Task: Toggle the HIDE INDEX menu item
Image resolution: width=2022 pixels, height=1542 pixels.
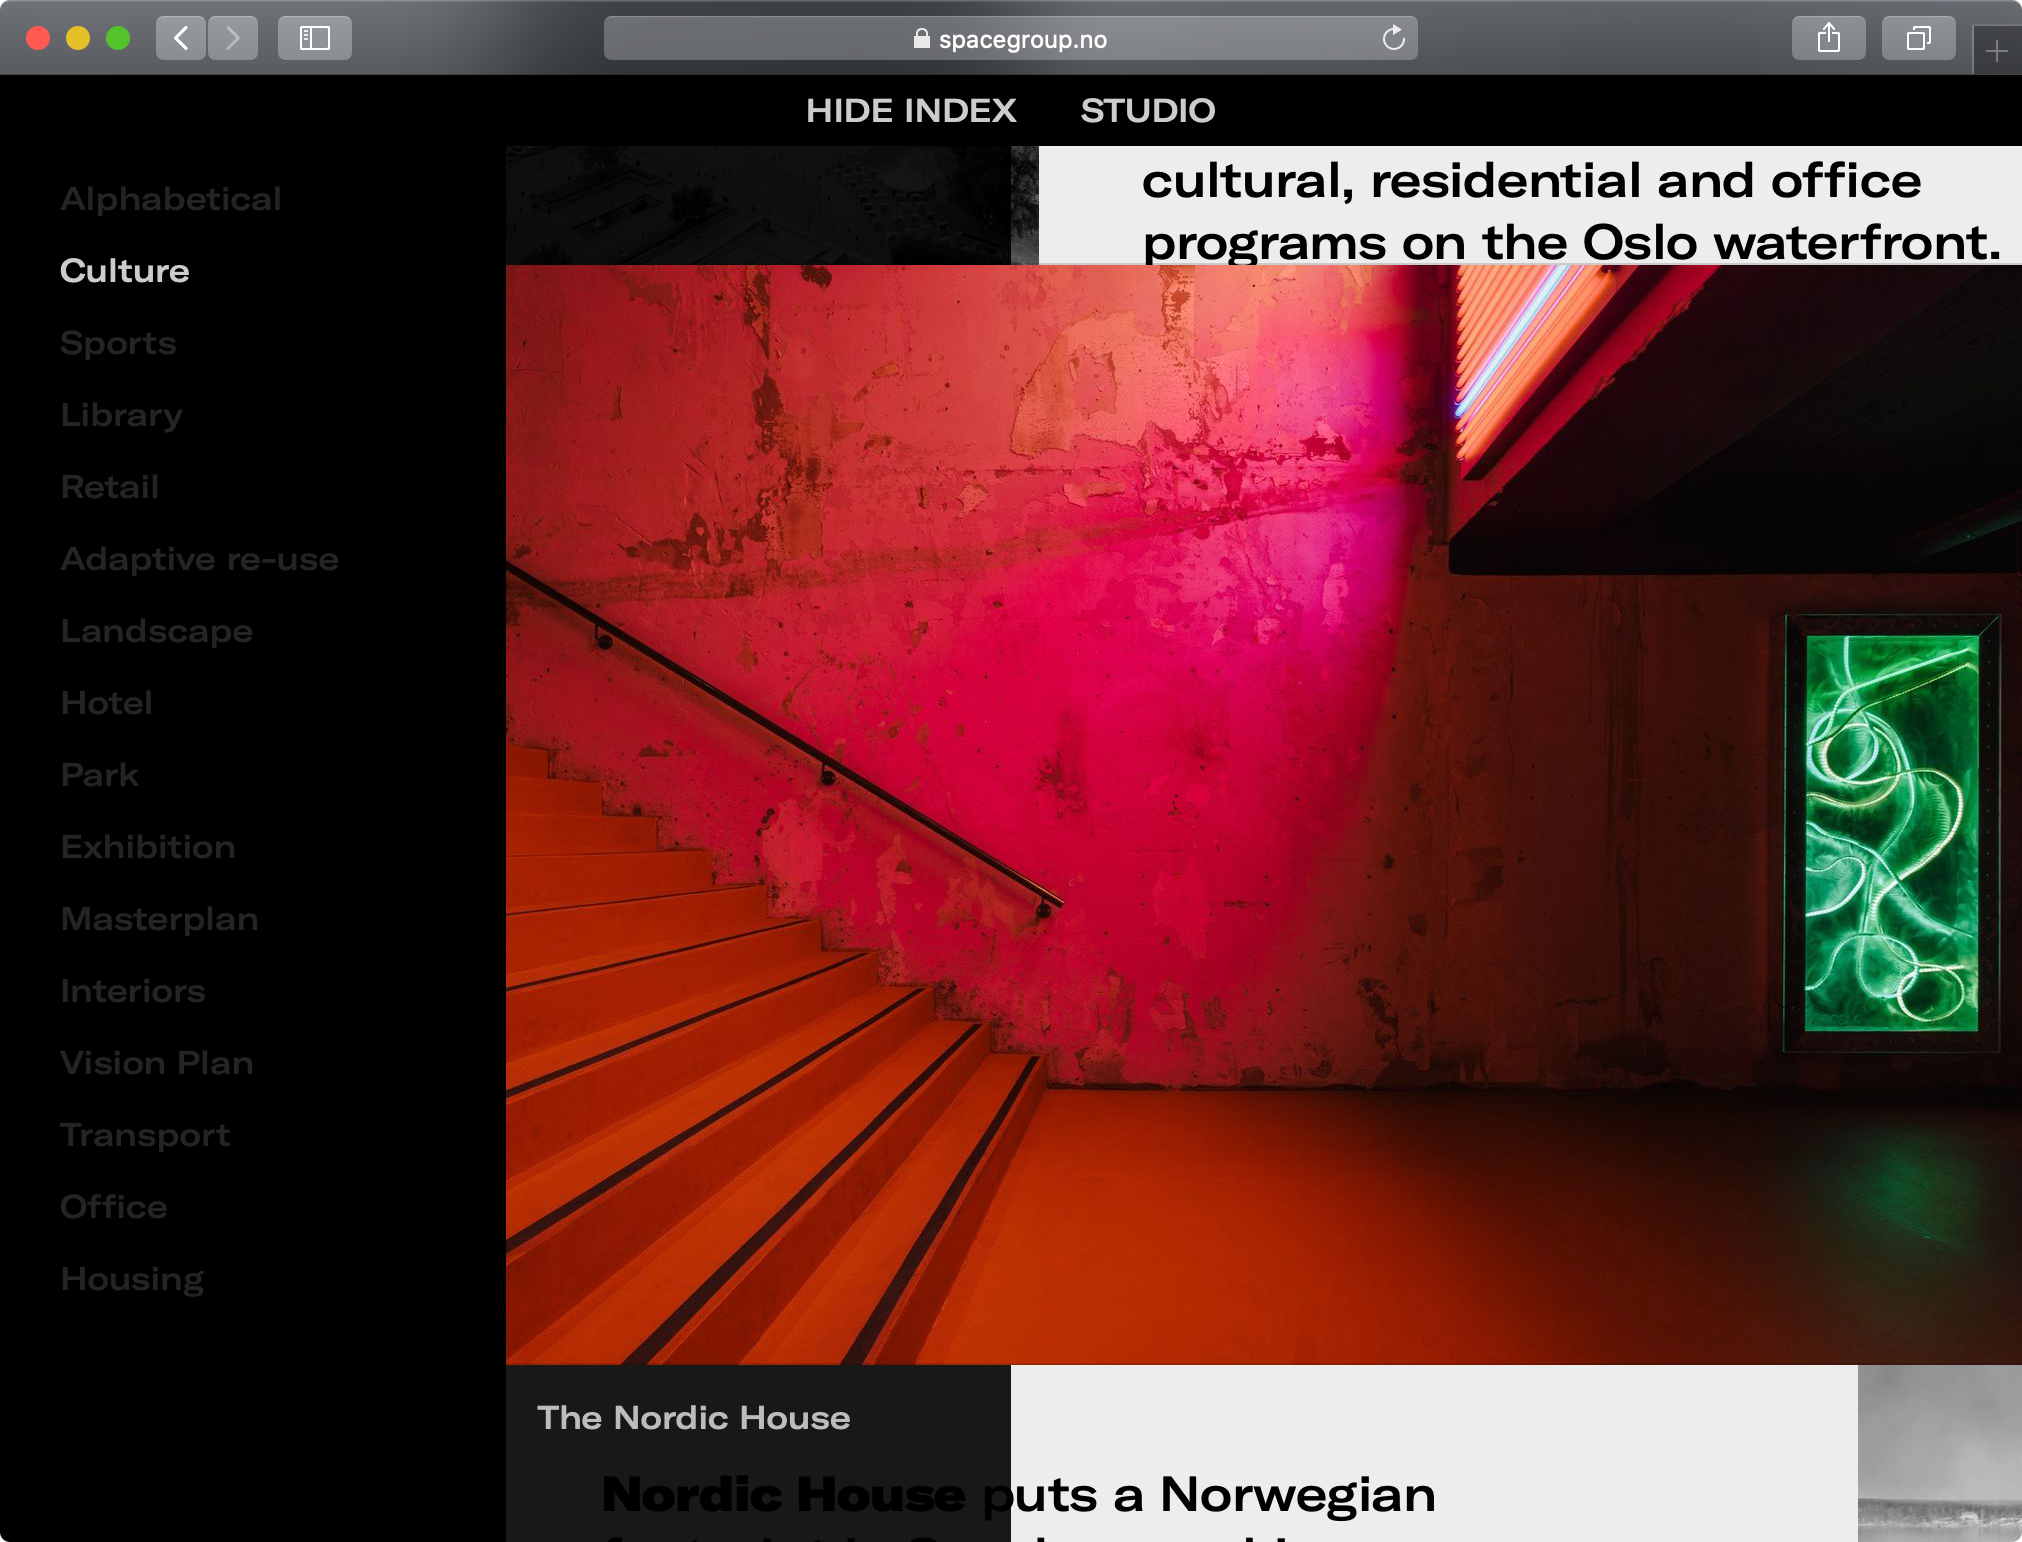Action: [x=910, y=110]
